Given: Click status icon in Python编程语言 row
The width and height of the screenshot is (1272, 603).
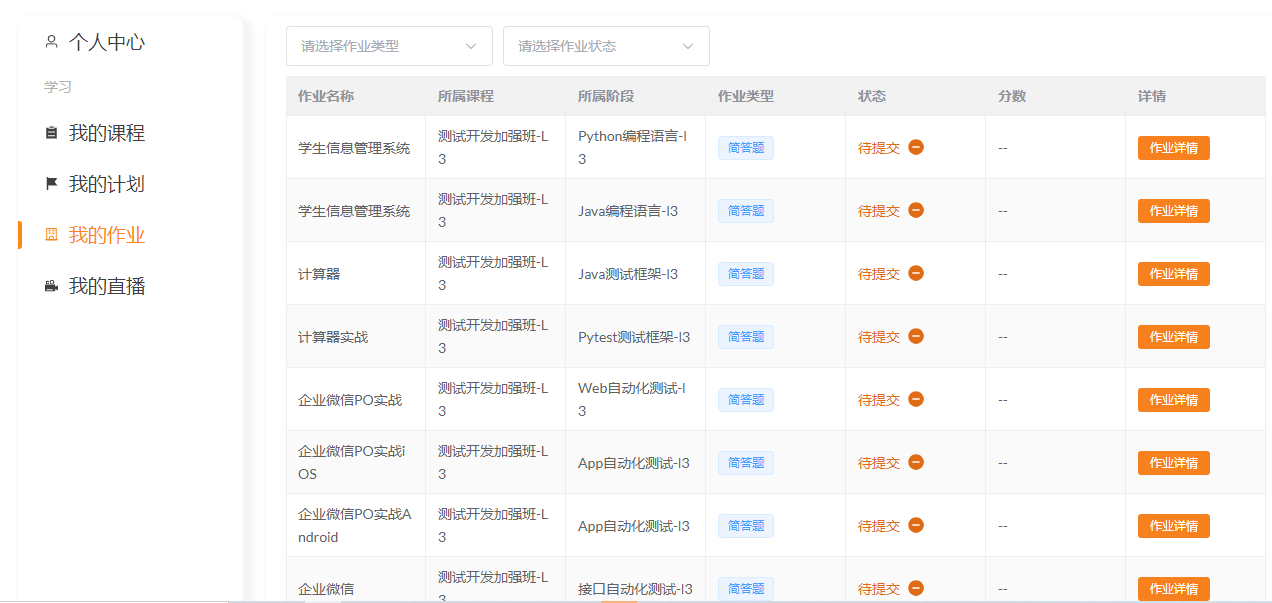Looking at the screenshot, I should pos(916,147).
